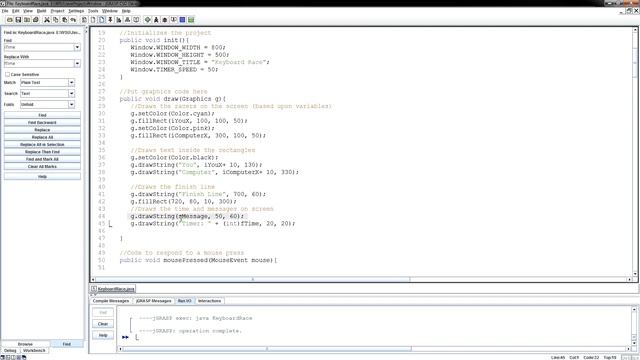The image size is (640, 360).
Task: Switch to the Browse tab
Action: 25,344
